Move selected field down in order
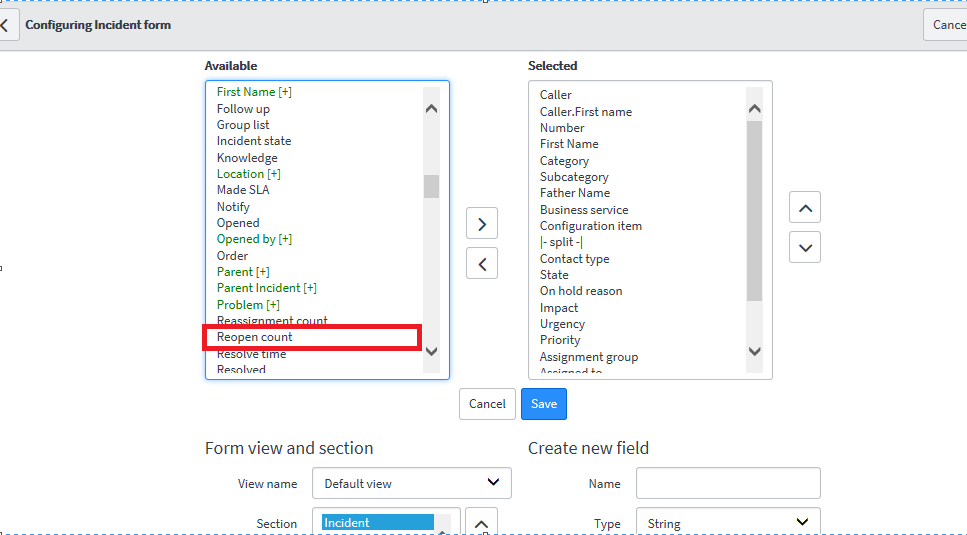The width and height of the screenshot is (967, 535). point(805,247)
